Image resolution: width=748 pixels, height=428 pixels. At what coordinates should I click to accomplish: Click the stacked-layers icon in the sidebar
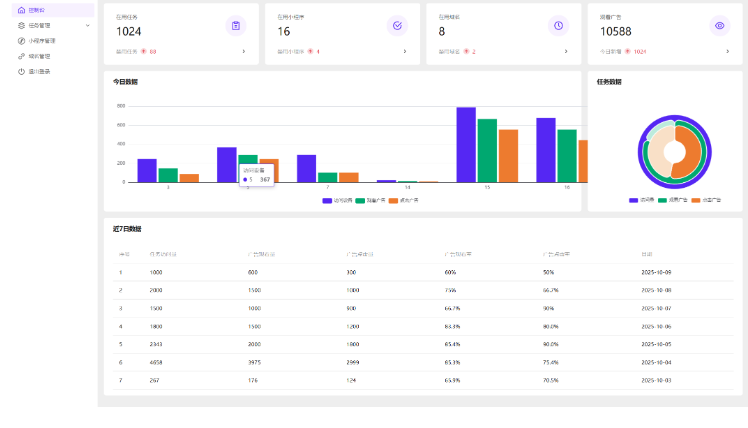(x=21, y=25)
